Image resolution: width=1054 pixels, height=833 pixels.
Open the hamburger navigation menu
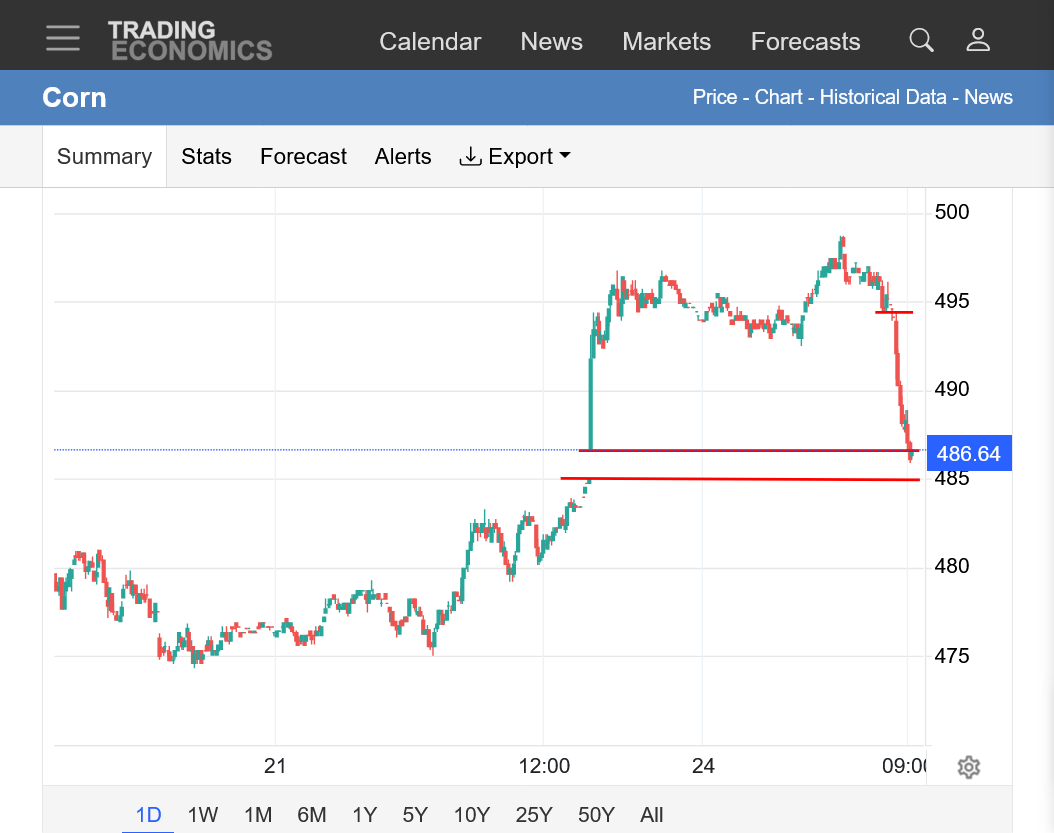pyautogui.click(x=63, y=38)
